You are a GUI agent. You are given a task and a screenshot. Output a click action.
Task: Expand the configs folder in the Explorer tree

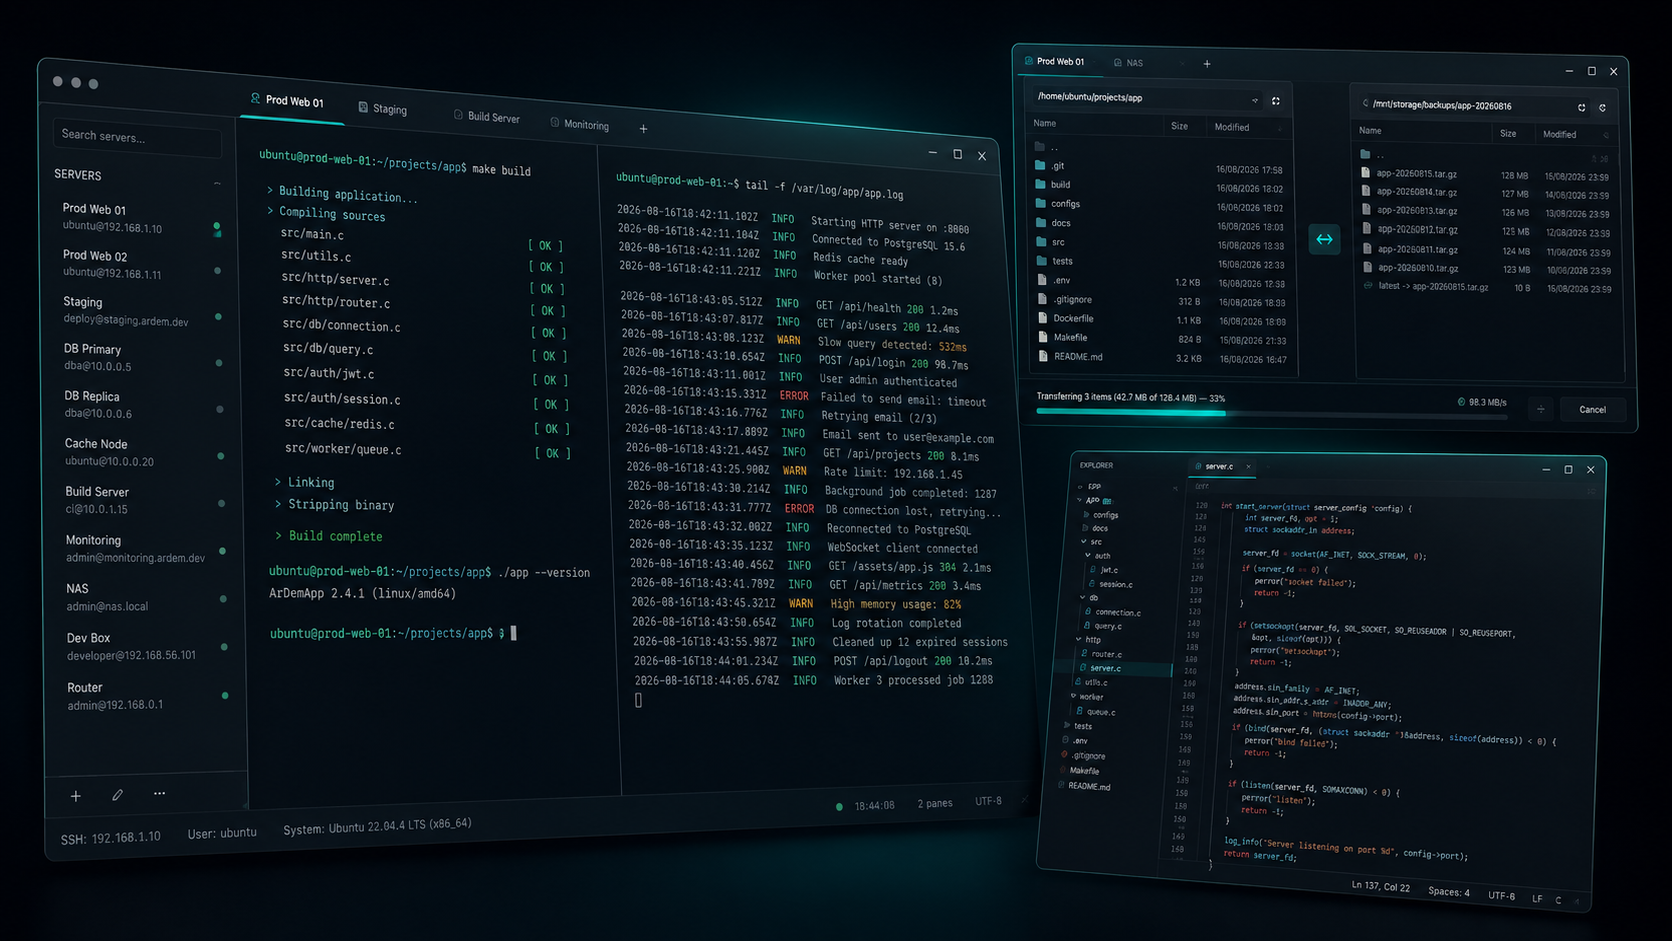[x=1086, y=514]
